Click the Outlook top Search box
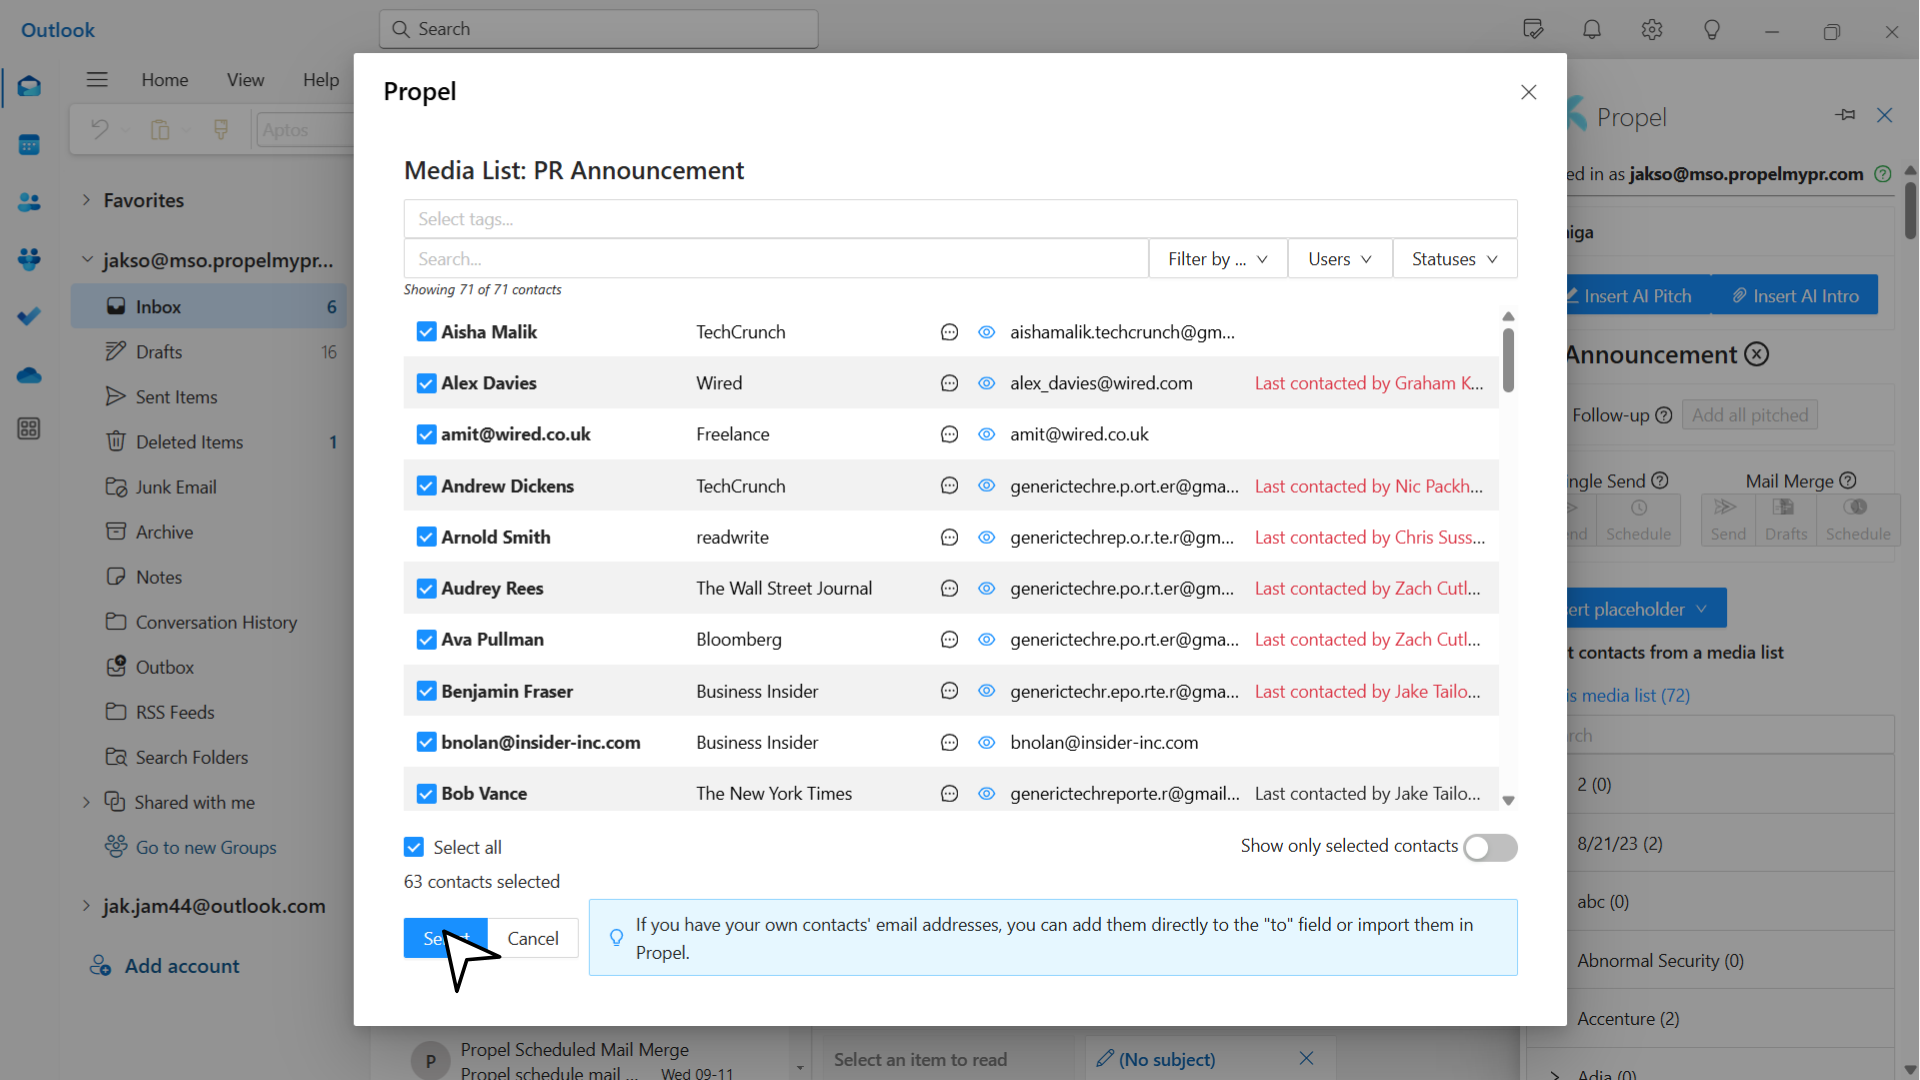Viewport: 1920px width, 1080px height. click(598, 29)
